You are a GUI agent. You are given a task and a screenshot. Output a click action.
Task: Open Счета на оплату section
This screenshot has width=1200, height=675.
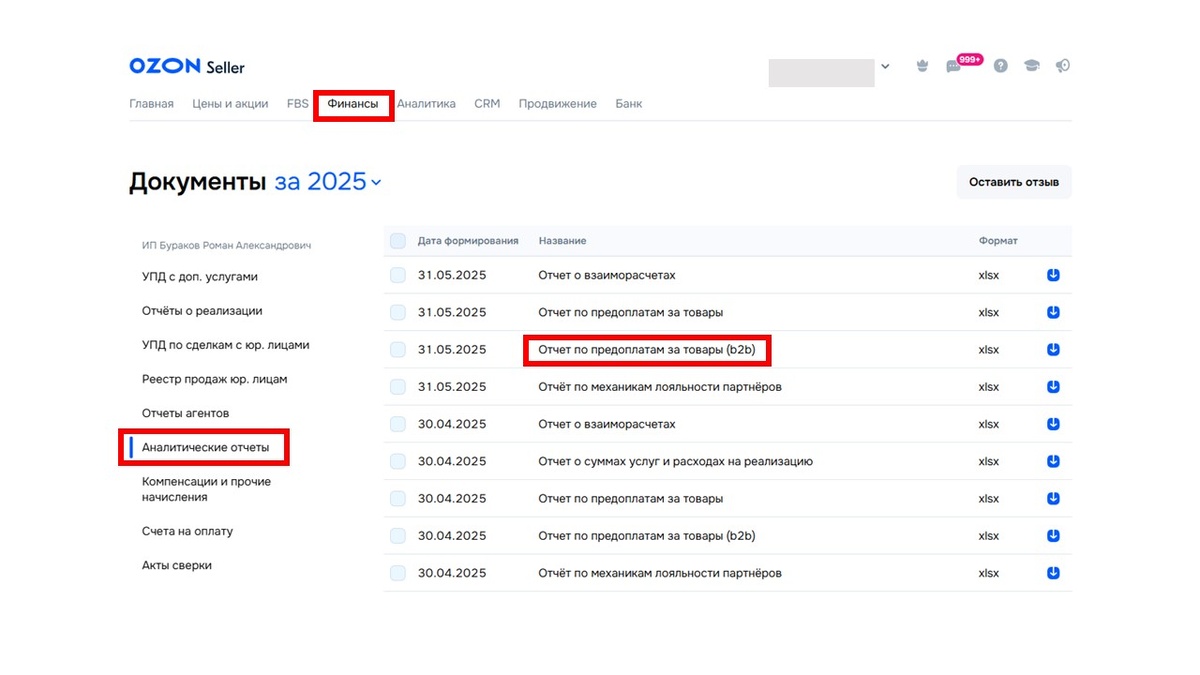187,531
